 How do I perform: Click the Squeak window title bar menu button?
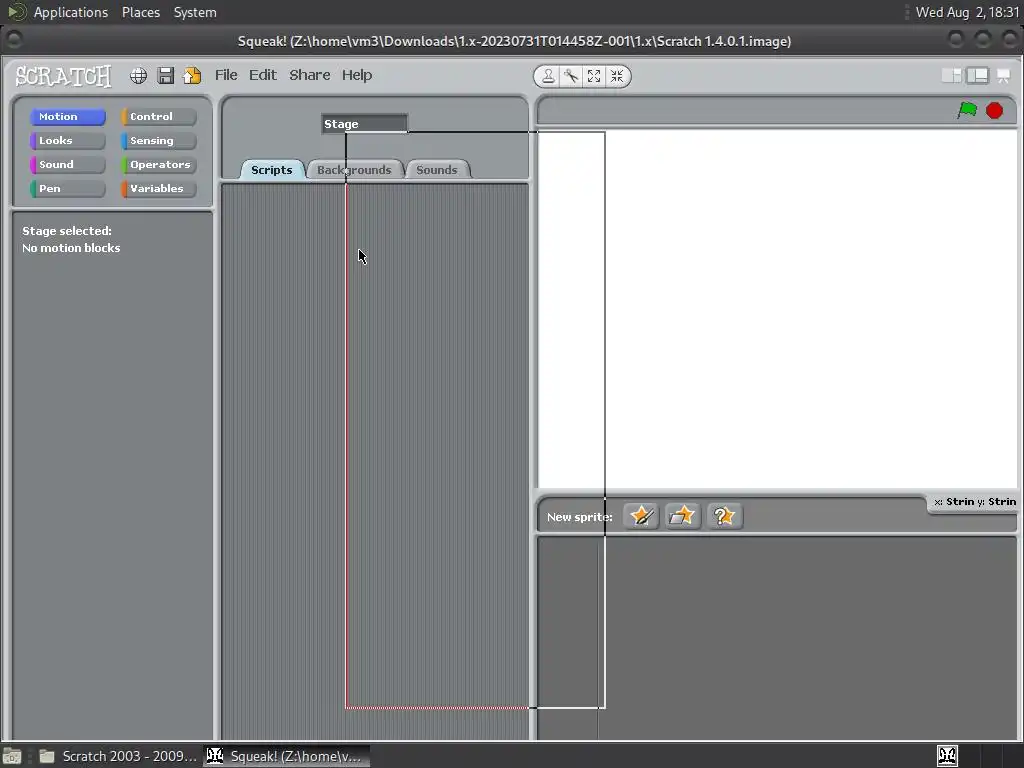(x=14, y=40)
